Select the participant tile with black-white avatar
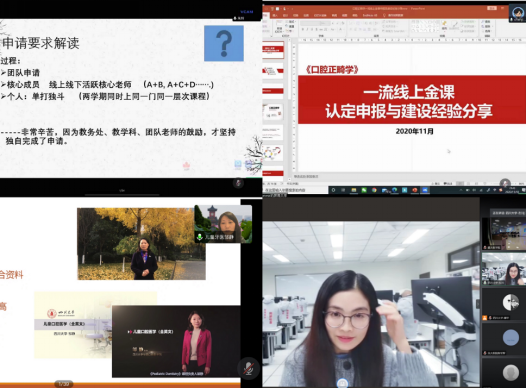Screen dimensions: 527x389 (503, 304)
